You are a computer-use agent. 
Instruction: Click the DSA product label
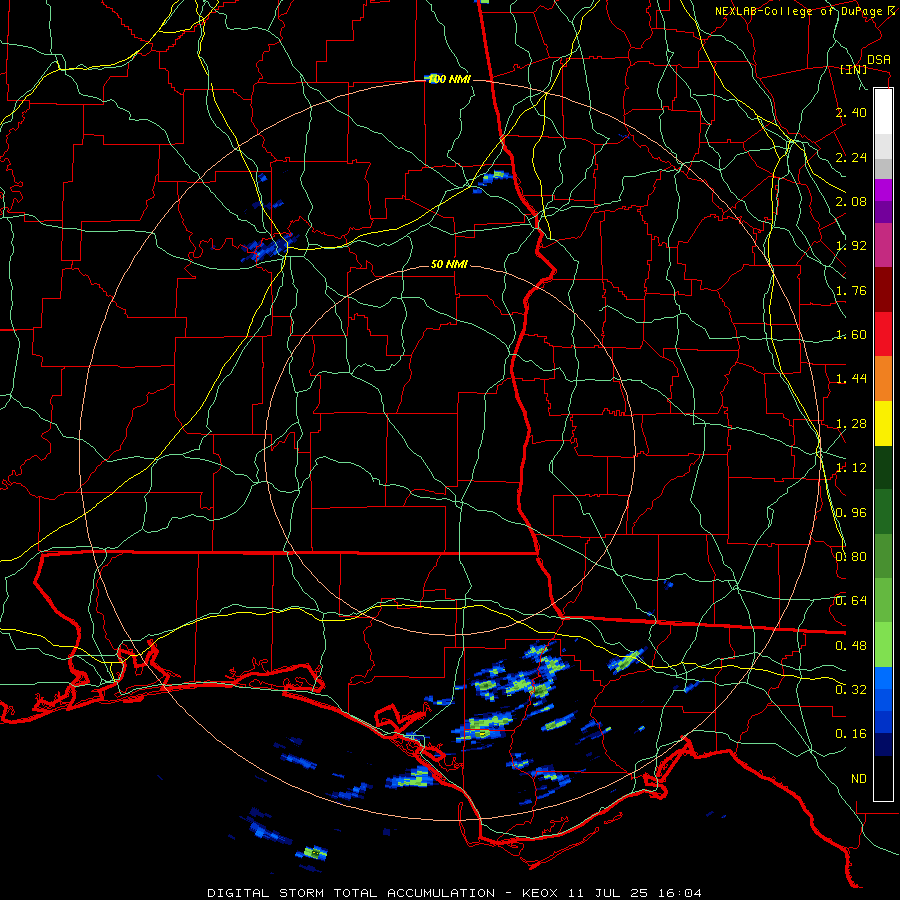879,60
